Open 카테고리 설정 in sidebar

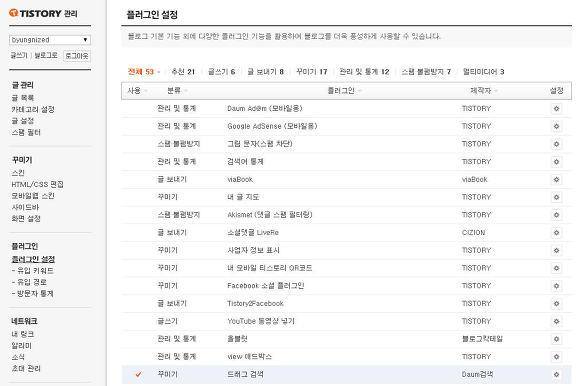pyautogui.click(x=33, y=109)
